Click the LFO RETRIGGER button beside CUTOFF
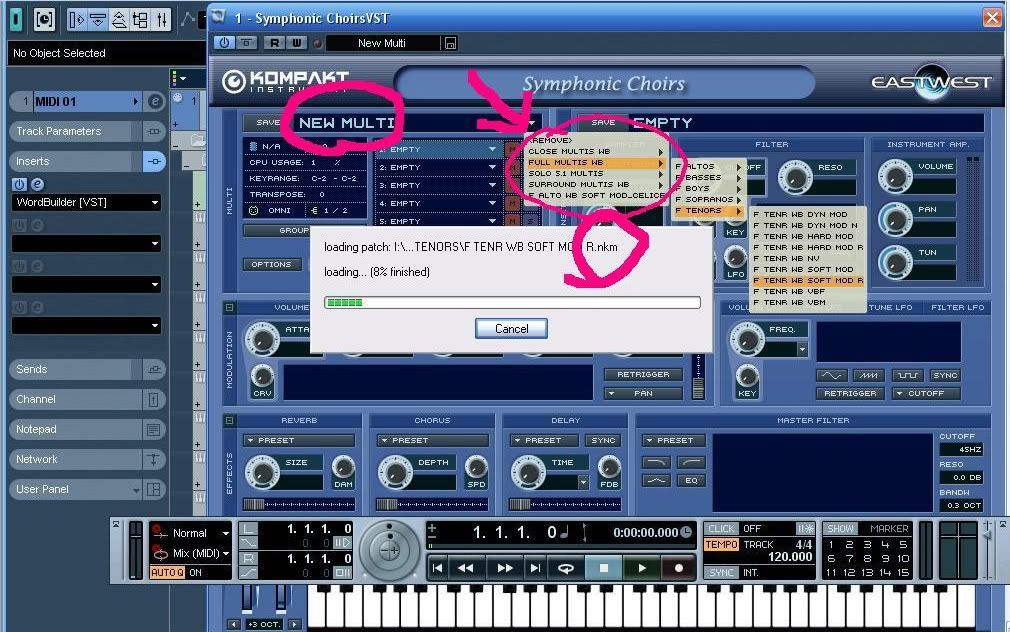The image size is (1010, 632). coord(850,393)
